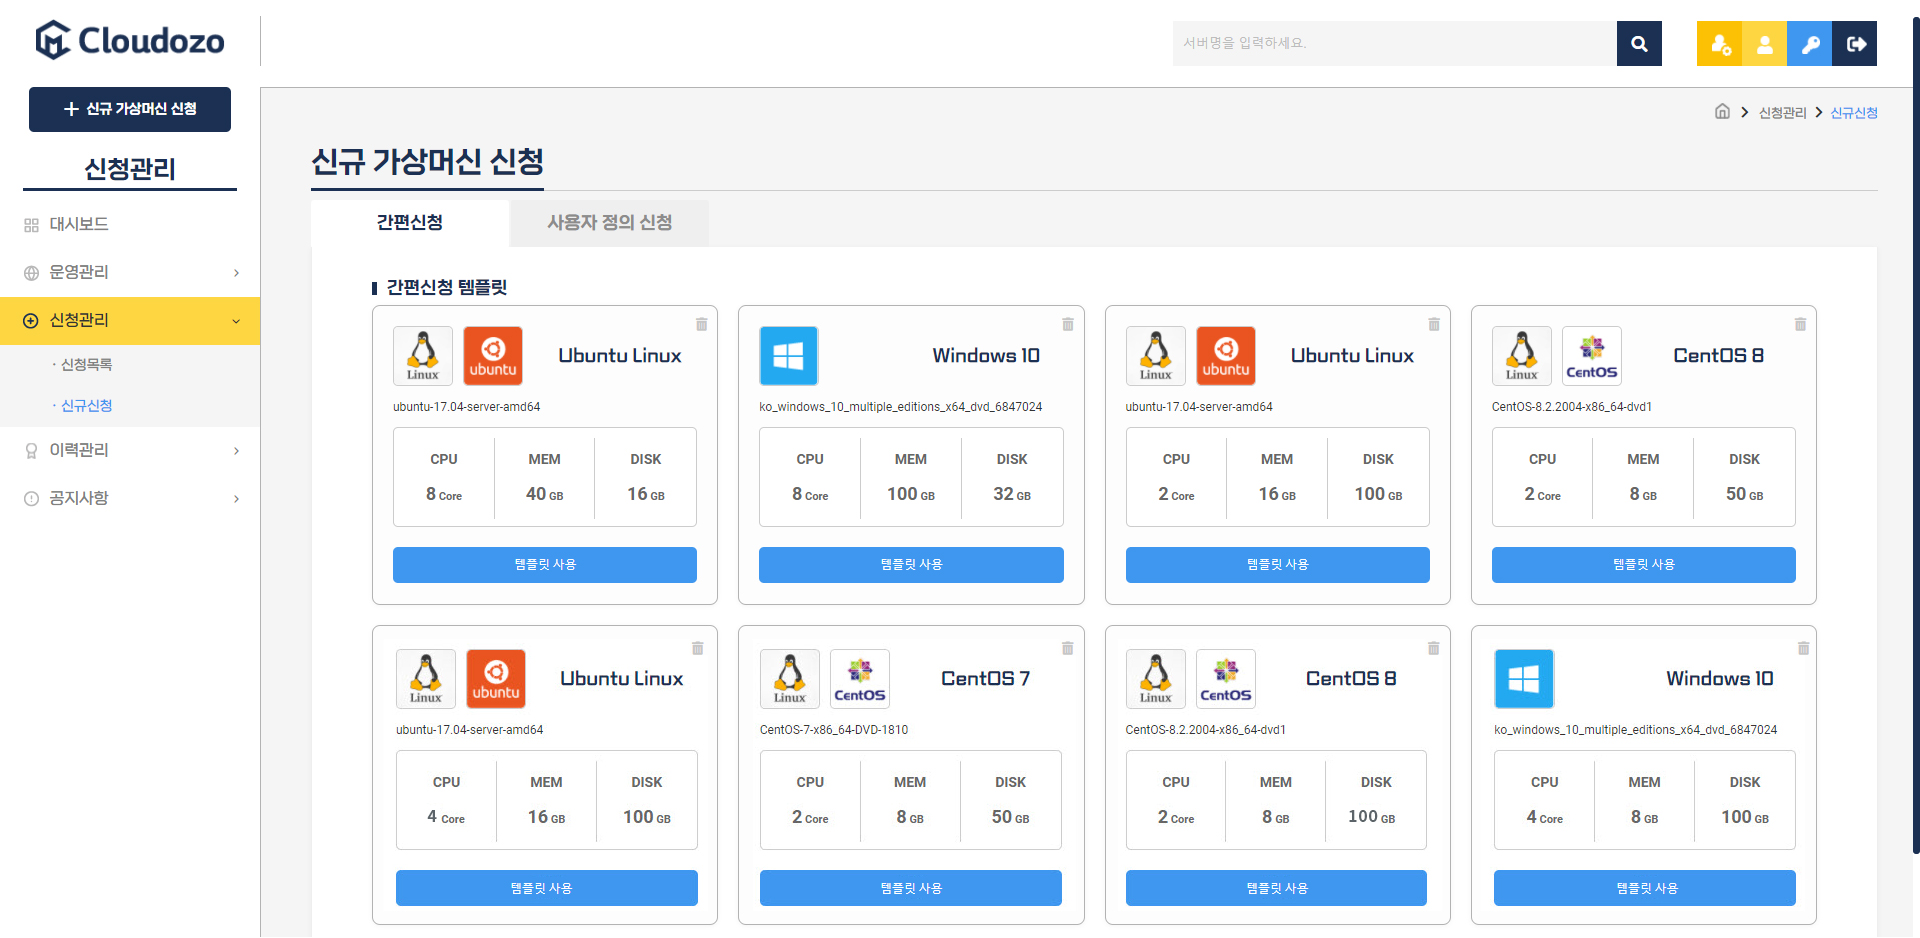Click the 신규 가상머신 신청 button
The height and width of the screenshot is (938, 1920).
130,109
